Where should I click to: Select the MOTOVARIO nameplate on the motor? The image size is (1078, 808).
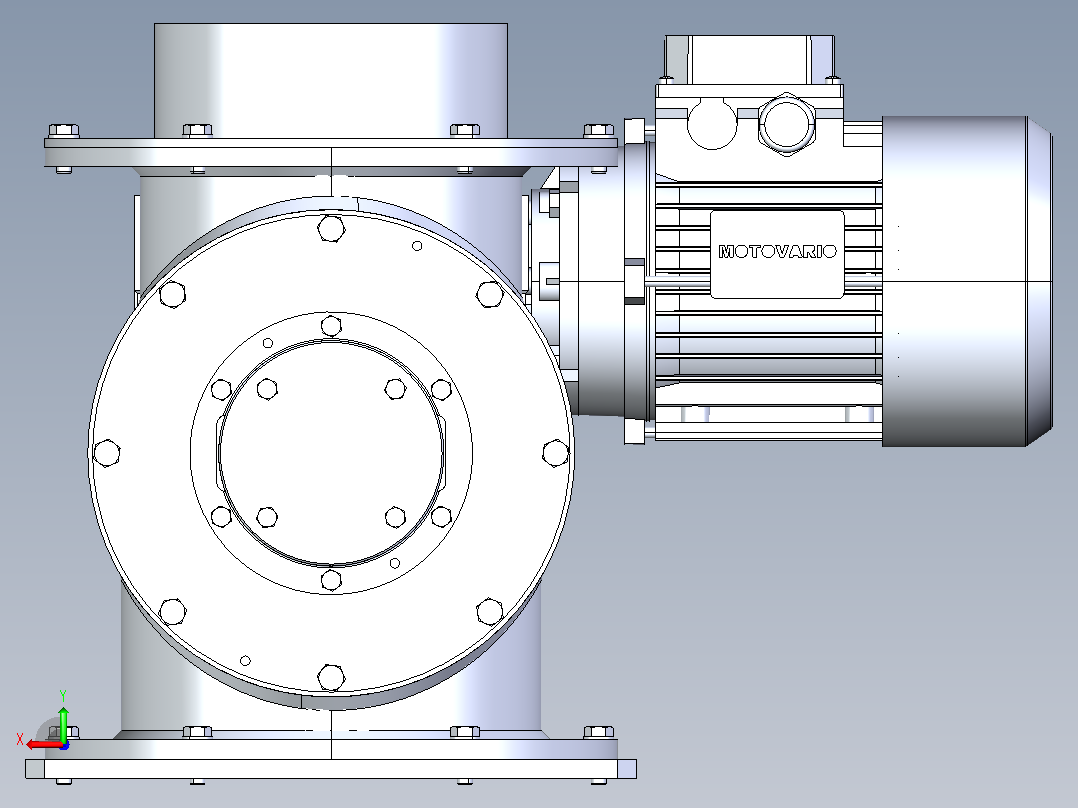pyautogui.click(x=777, y=254)
